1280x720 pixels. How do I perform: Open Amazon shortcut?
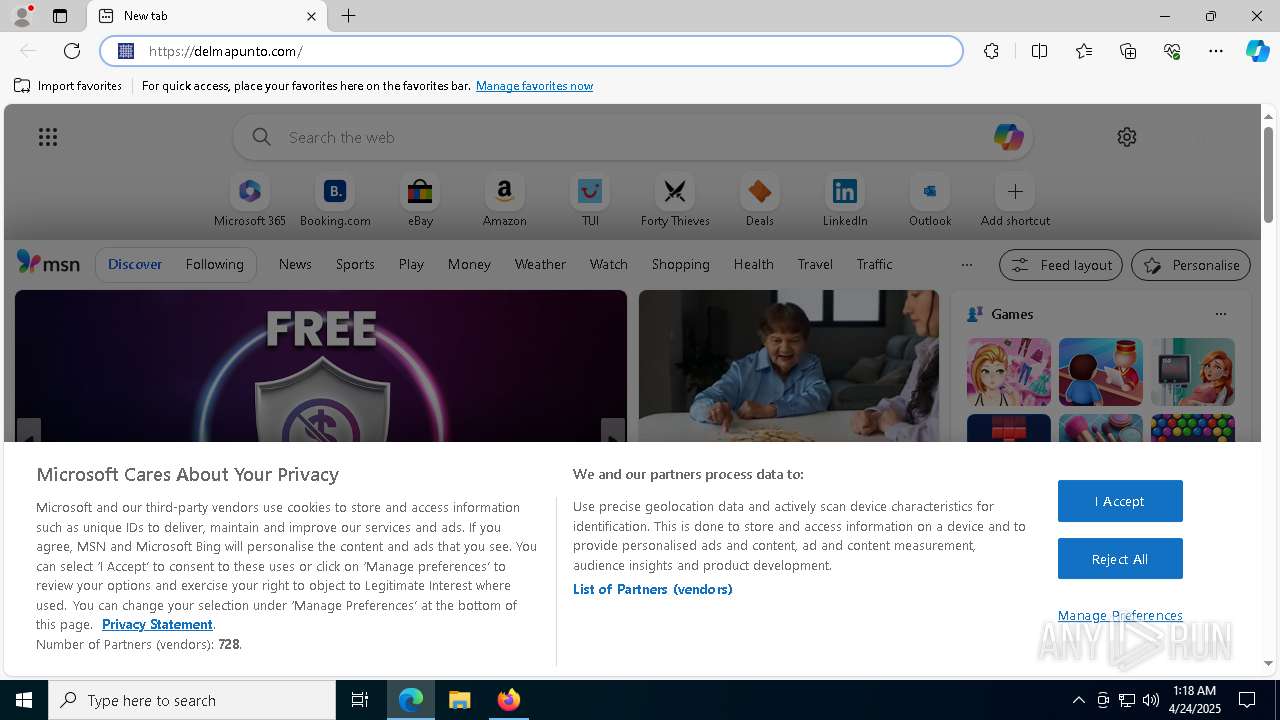[x=504, y=201]
